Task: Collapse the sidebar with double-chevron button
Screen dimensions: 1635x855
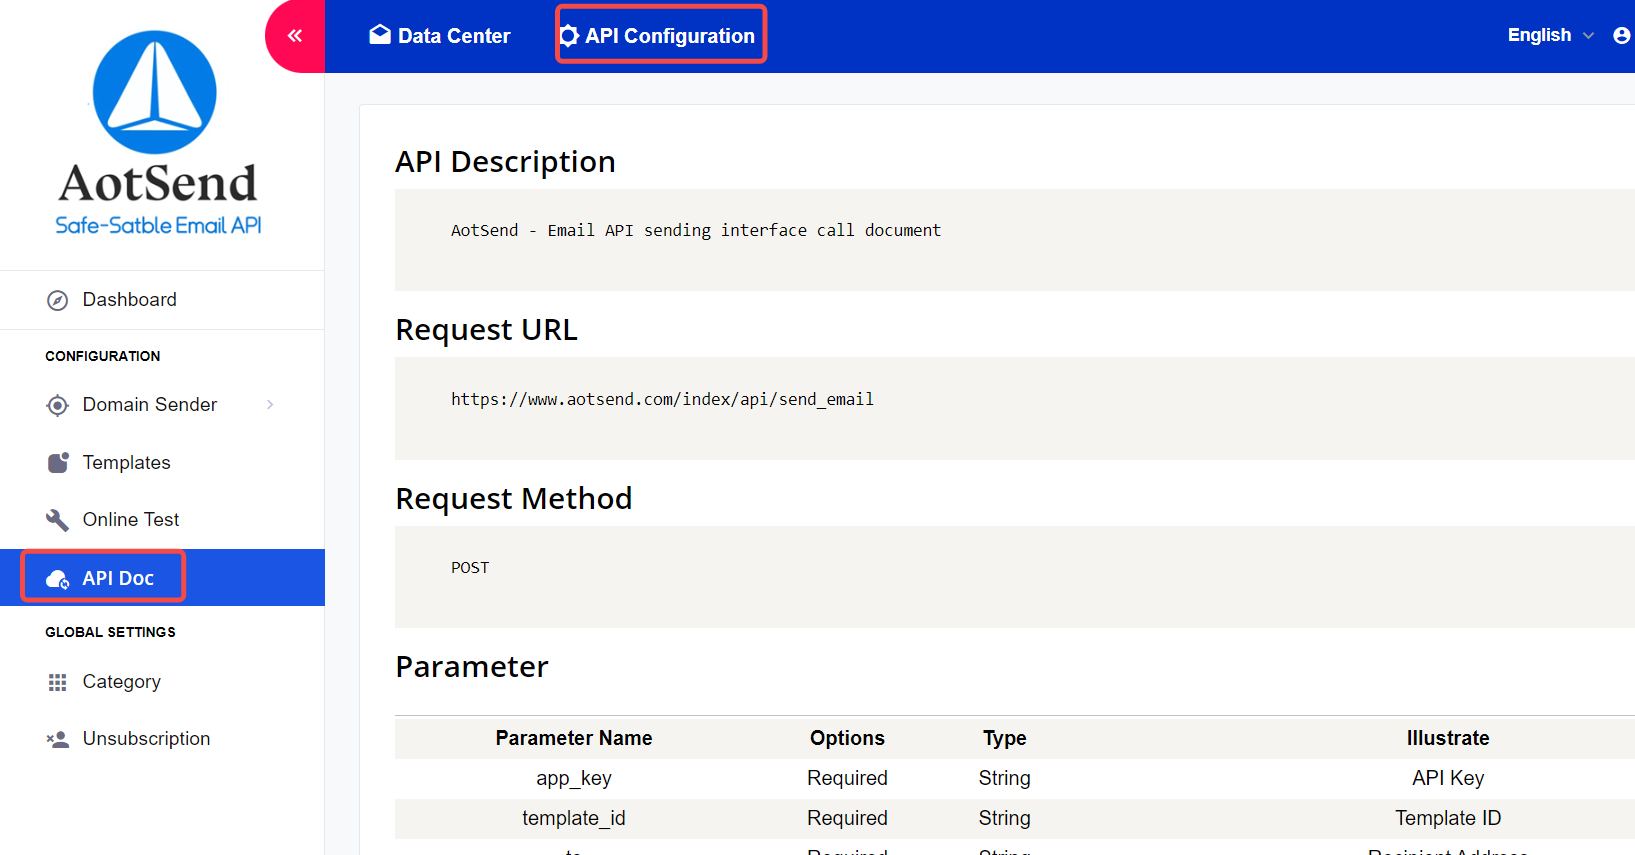Action: point(295,36)
